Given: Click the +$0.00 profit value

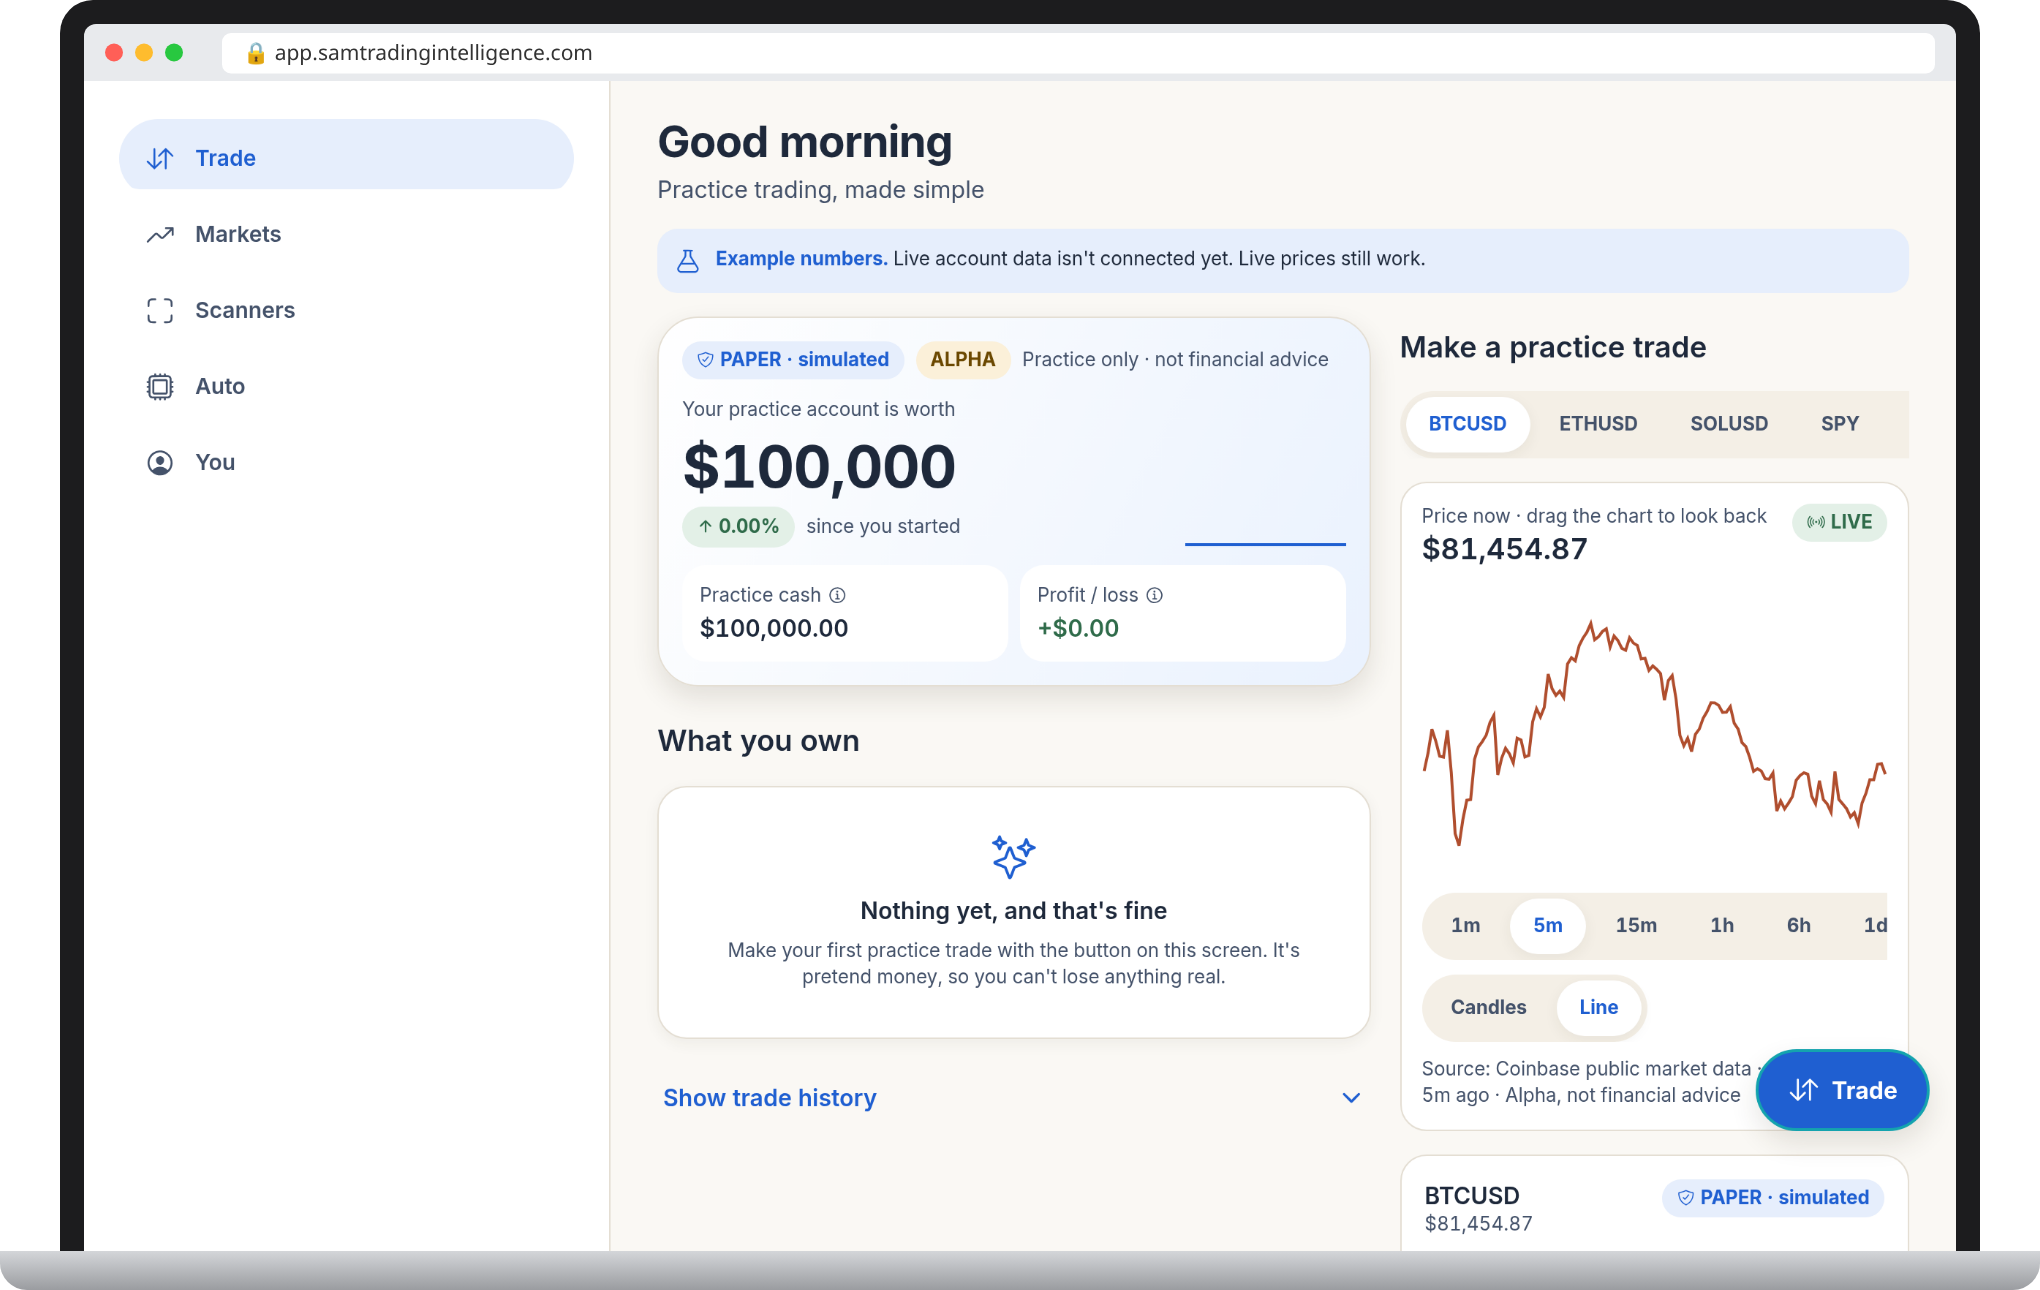Looking at the screenshot, I should (1078, 628).
